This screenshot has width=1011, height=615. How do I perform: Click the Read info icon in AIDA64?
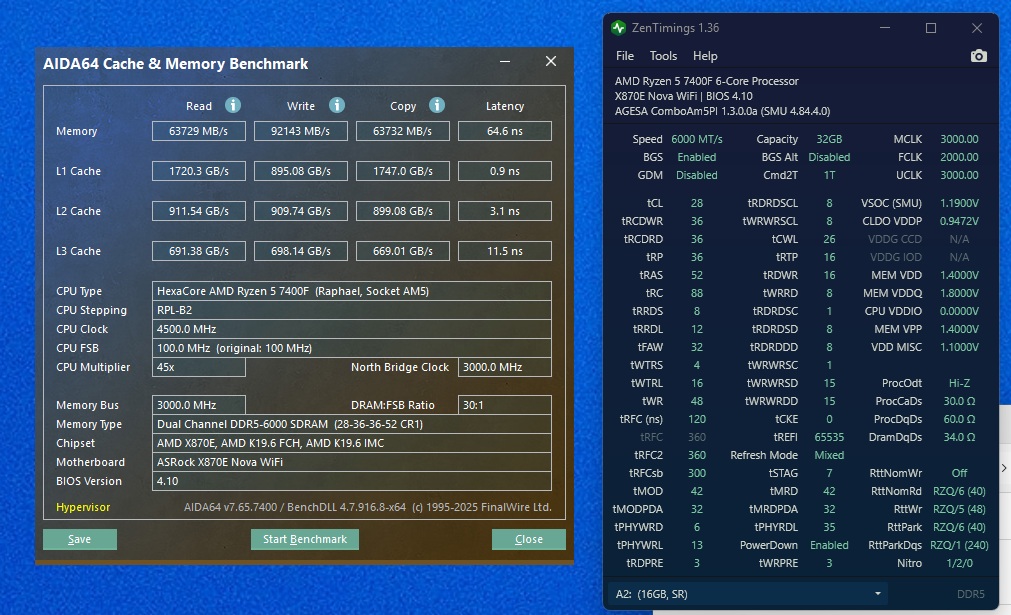click(x=233, y=105)
